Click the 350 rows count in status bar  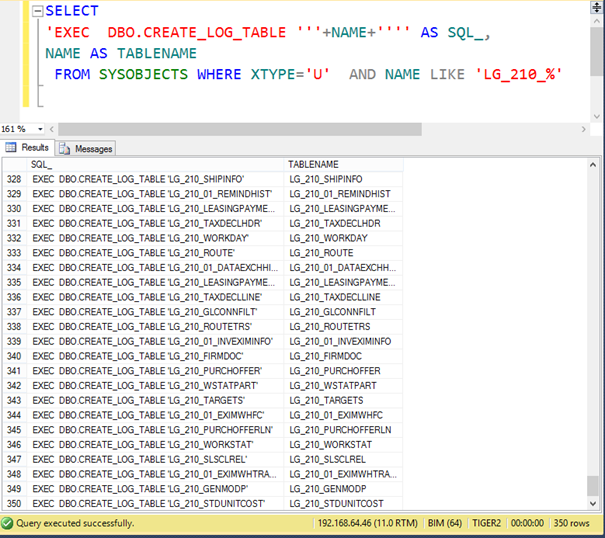[x=571, y=523]
